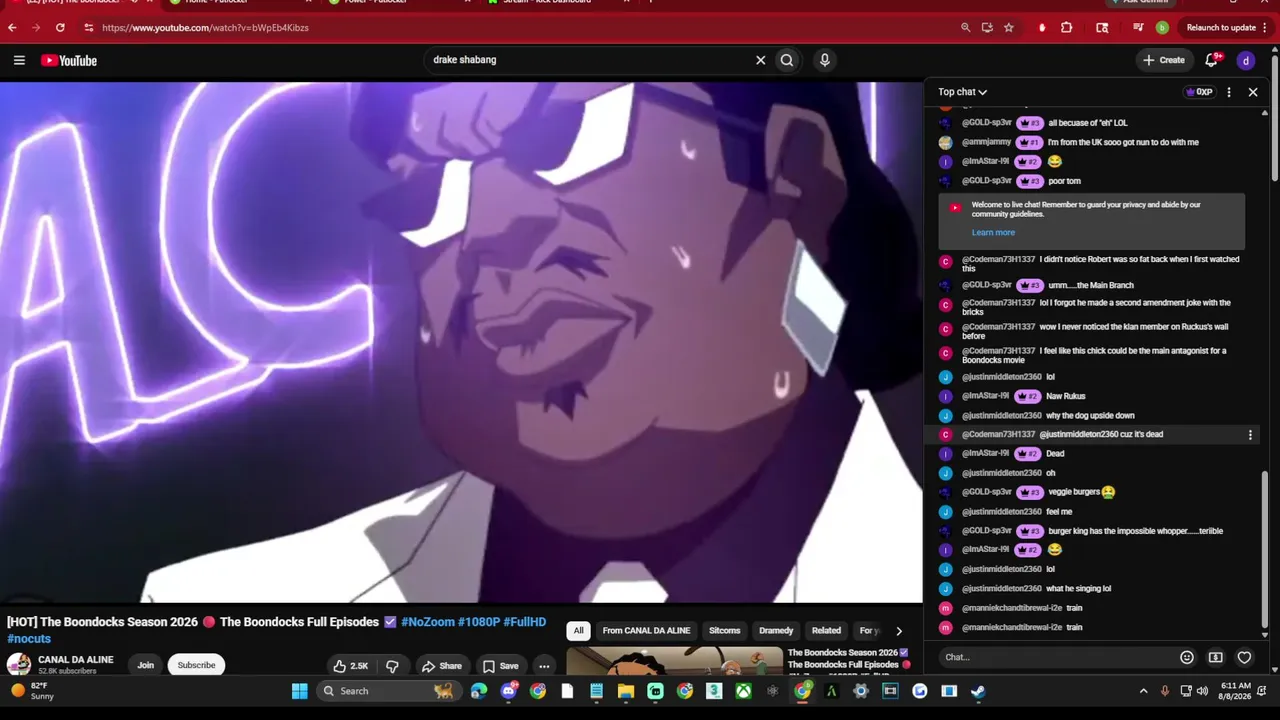Launch Steam from the taskbar

[978, 691]
